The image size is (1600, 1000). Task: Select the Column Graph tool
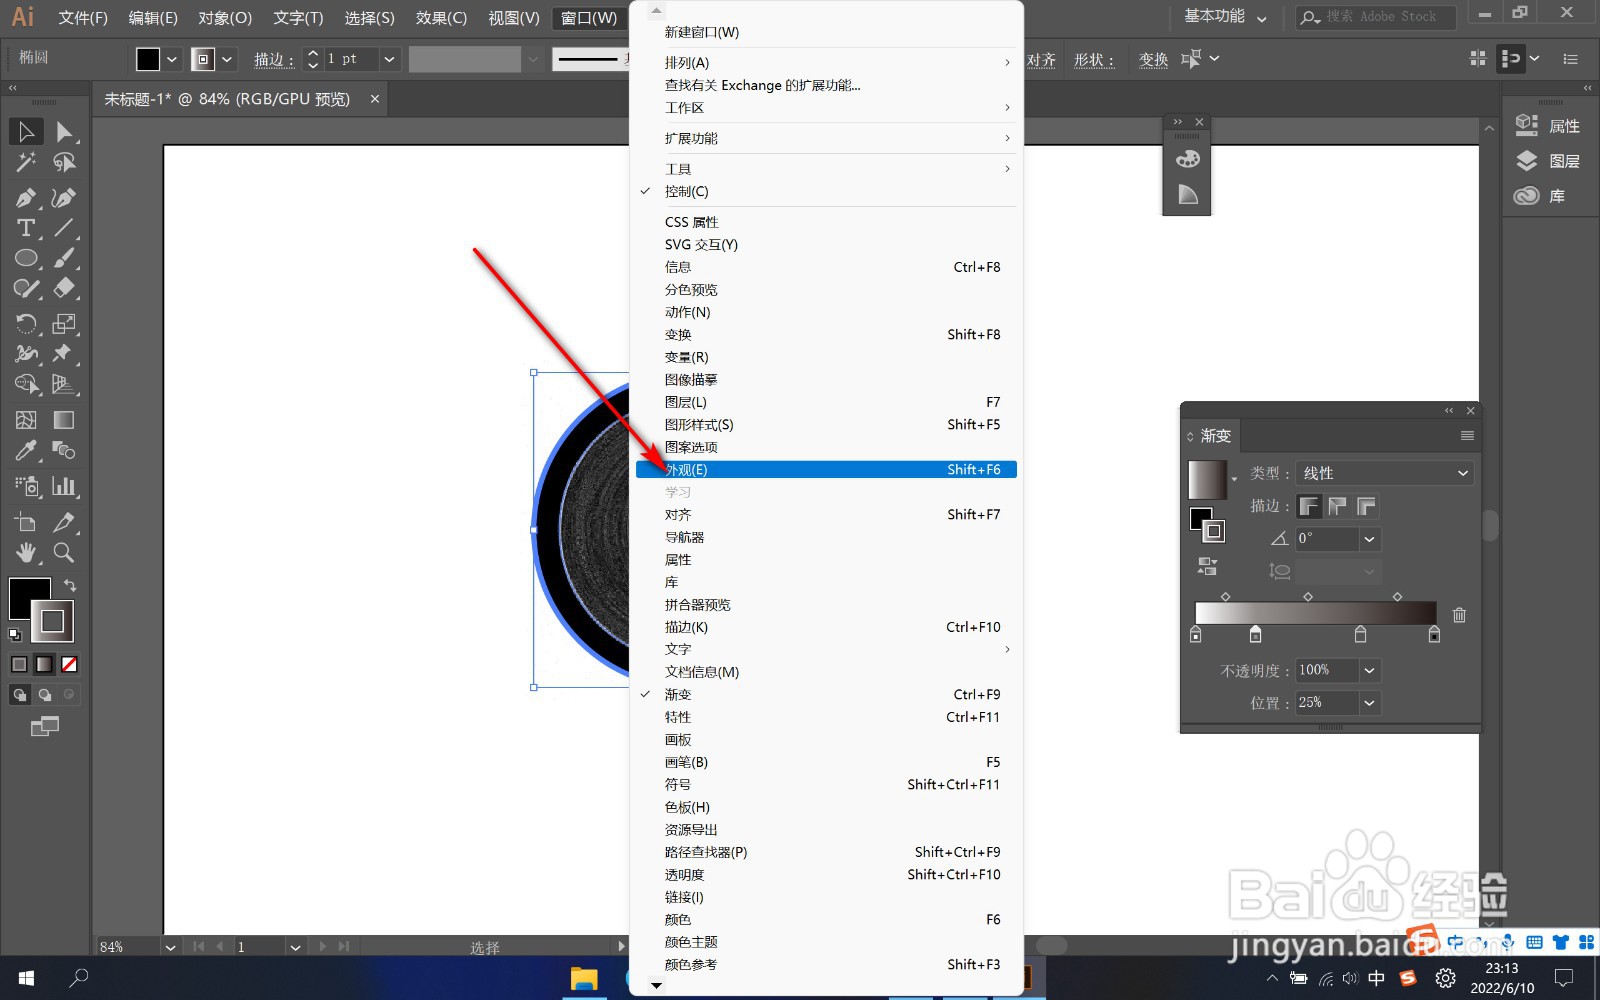[x=64, y=486]
